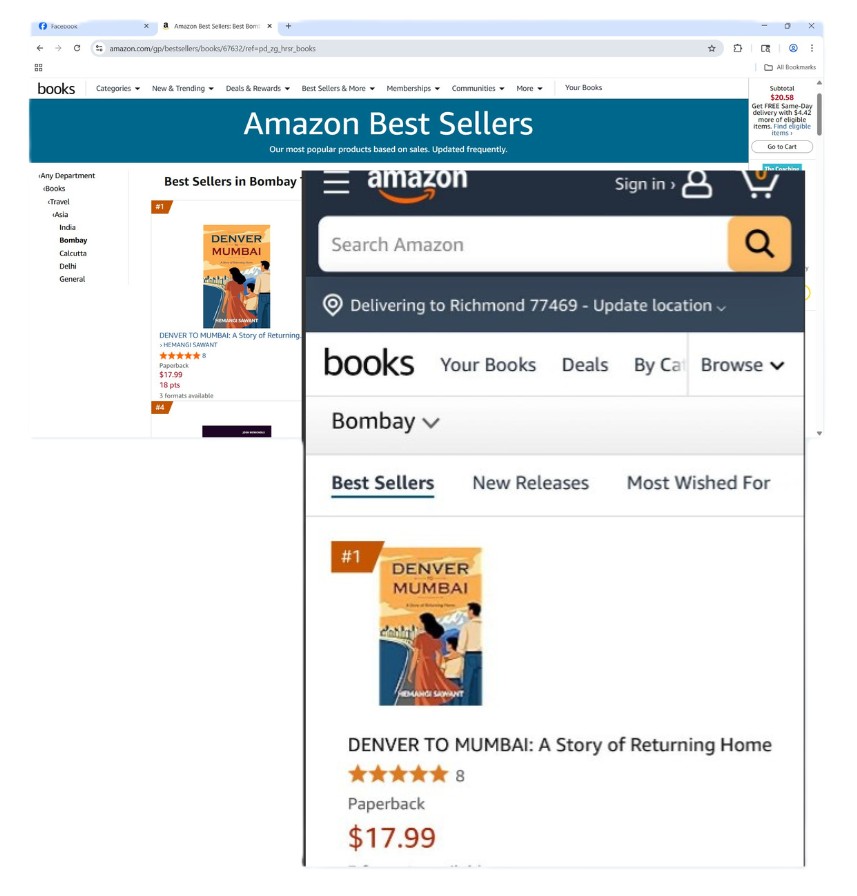The image size is (857, 896).
Task: Open the hamburger menu in the Amazon mobile header
Action: 336,183
